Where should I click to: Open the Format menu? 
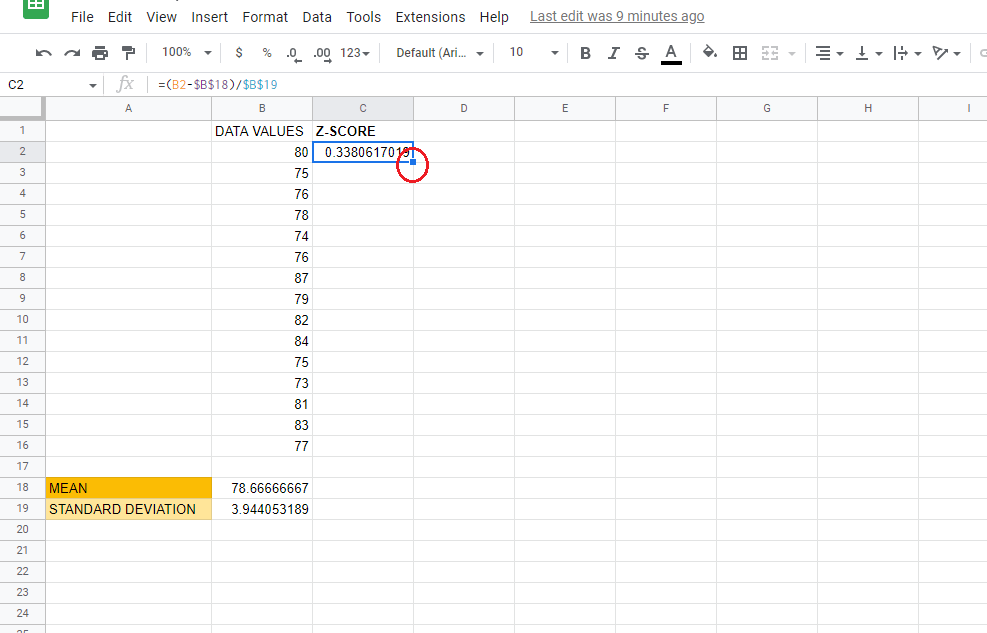[265, 17]
